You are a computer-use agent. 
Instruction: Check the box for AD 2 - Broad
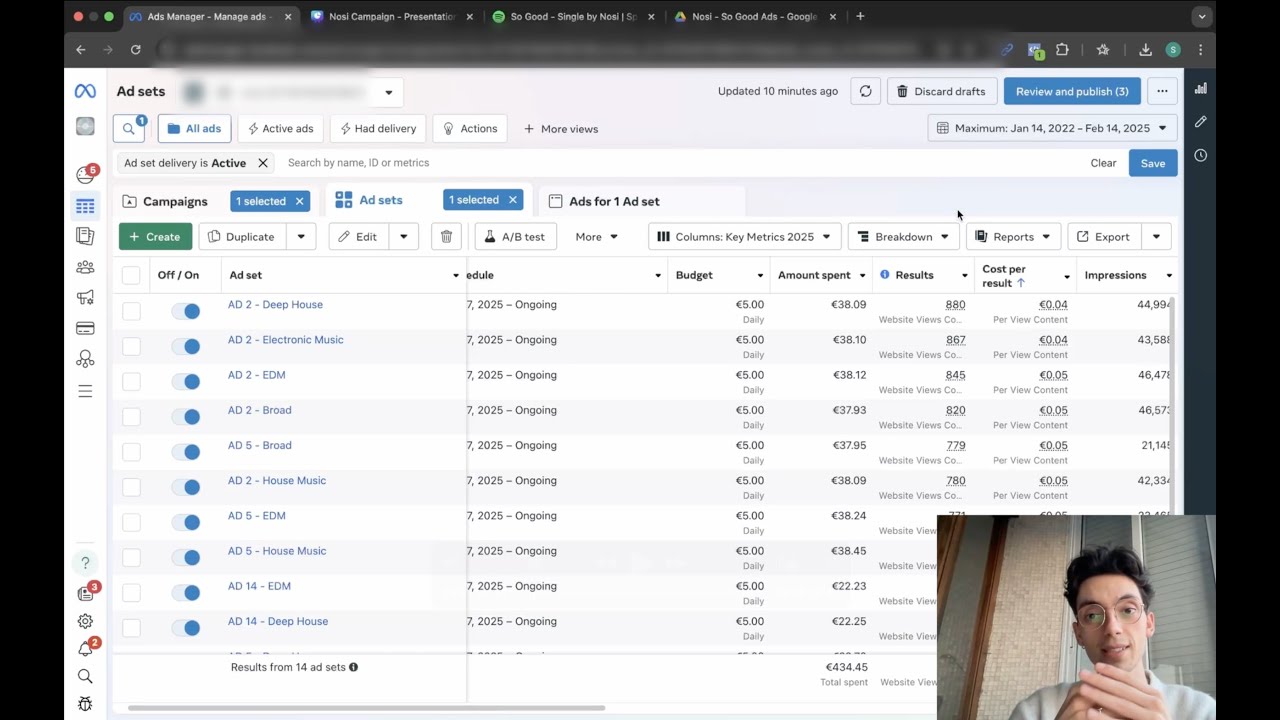coord(131,417)
